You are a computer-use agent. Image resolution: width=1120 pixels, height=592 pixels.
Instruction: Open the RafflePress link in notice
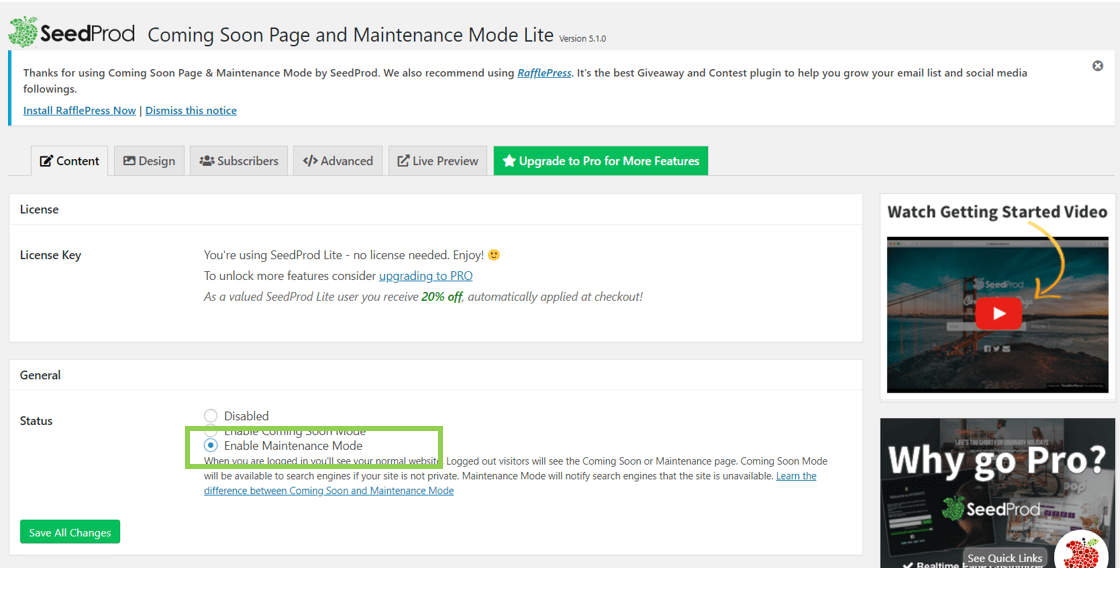click(544, 73)
